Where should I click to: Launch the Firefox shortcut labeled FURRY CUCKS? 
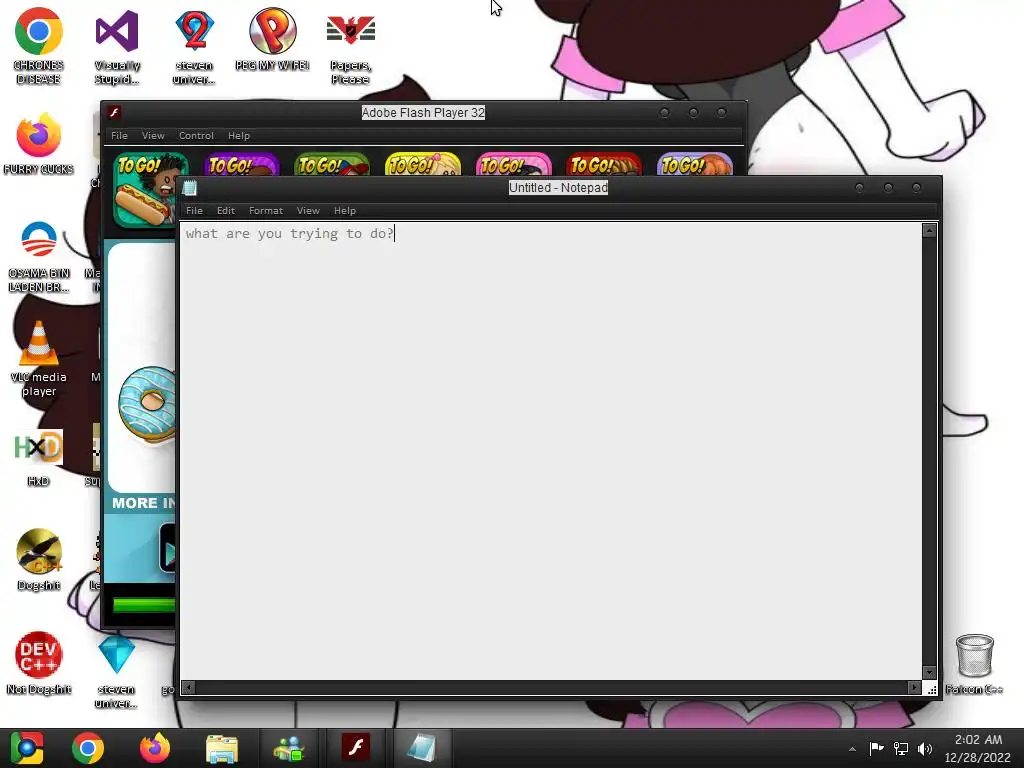point(39,144)
